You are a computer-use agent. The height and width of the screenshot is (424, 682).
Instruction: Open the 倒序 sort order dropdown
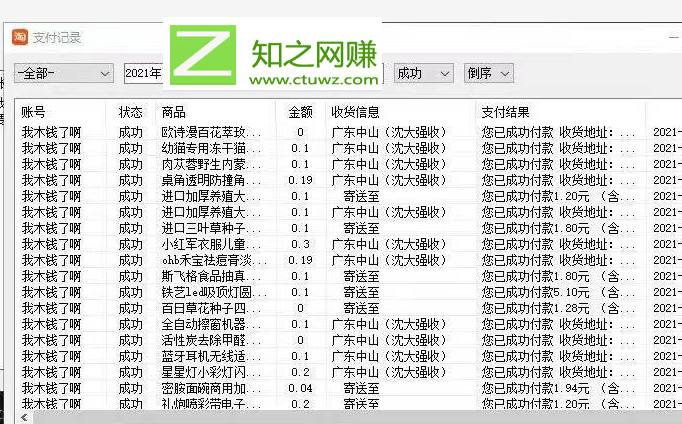tap(489, 73)
